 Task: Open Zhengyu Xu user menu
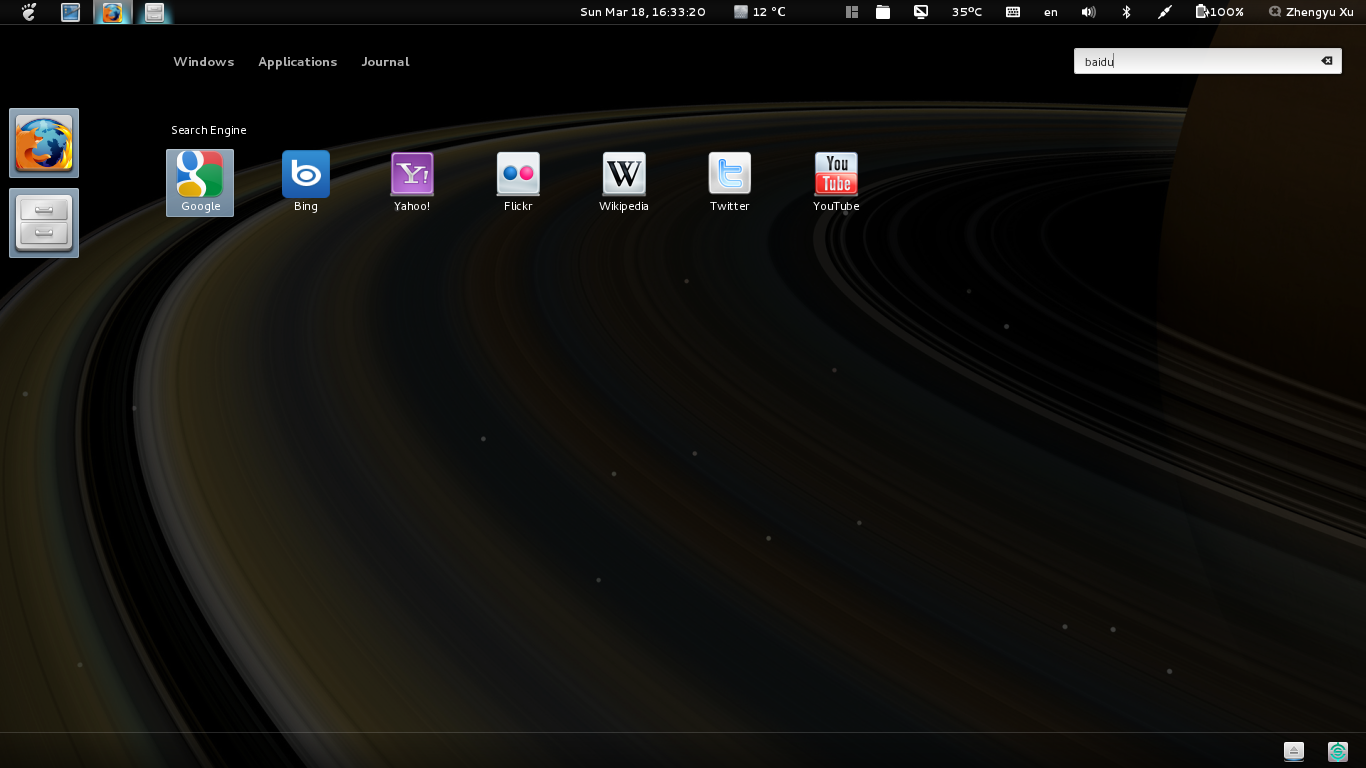click(x=1310, y=12)
